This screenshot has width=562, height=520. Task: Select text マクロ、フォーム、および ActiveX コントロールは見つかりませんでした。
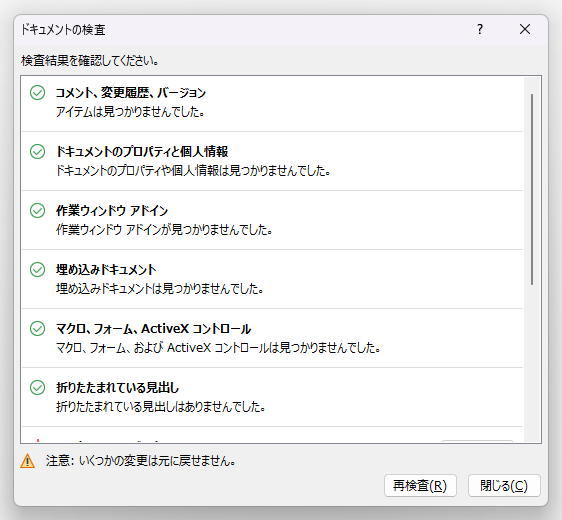(x=218, y=348)
